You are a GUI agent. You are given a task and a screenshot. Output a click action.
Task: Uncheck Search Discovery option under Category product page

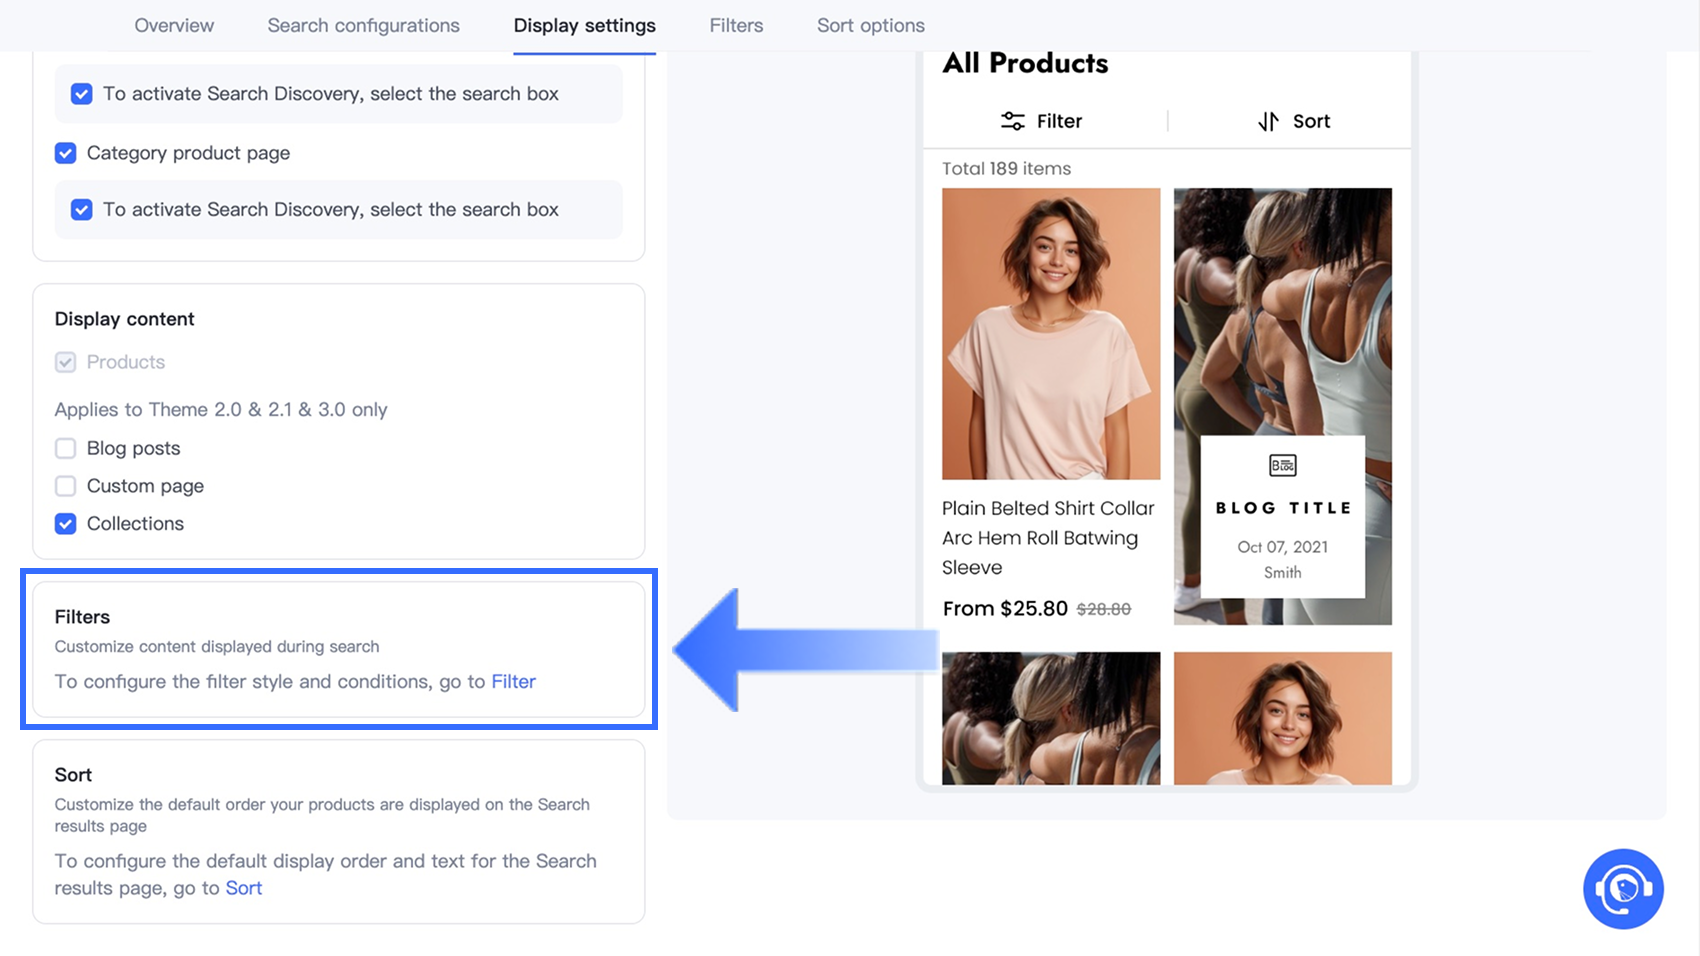[82, 210]
